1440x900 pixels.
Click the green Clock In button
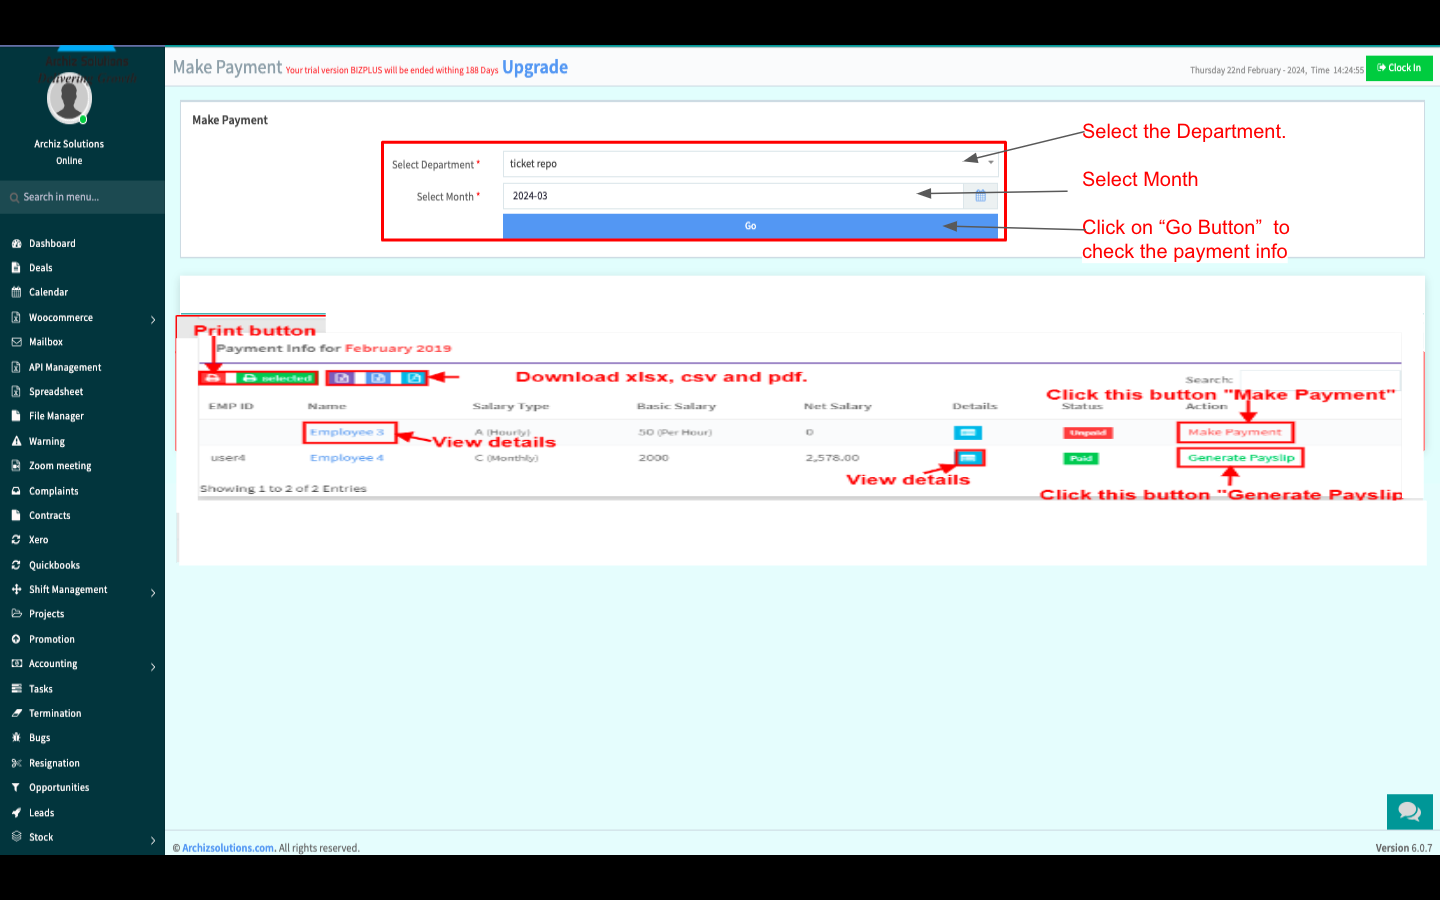pos(1398,68)
